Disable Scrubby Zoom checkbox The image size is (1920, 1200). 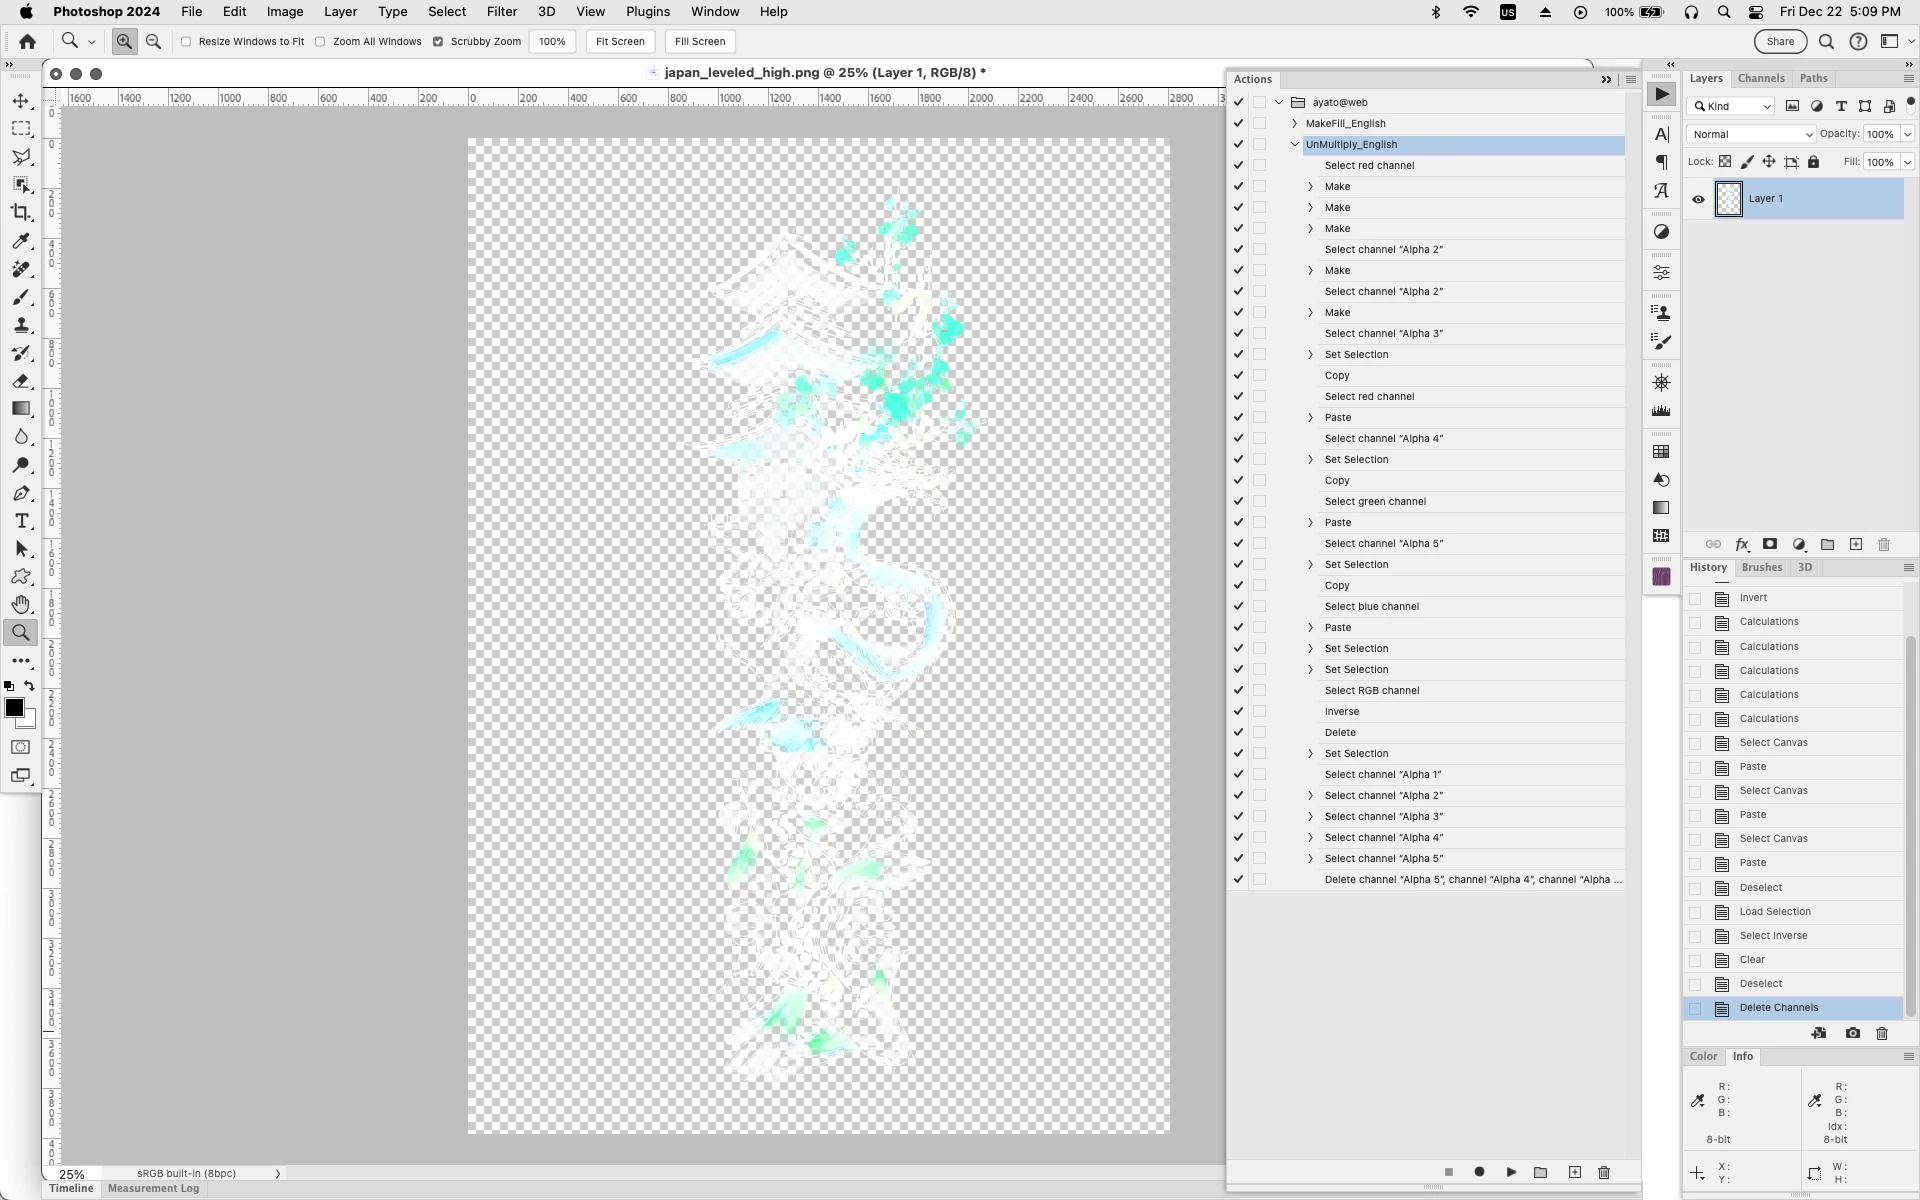click(x=438, y=42)
